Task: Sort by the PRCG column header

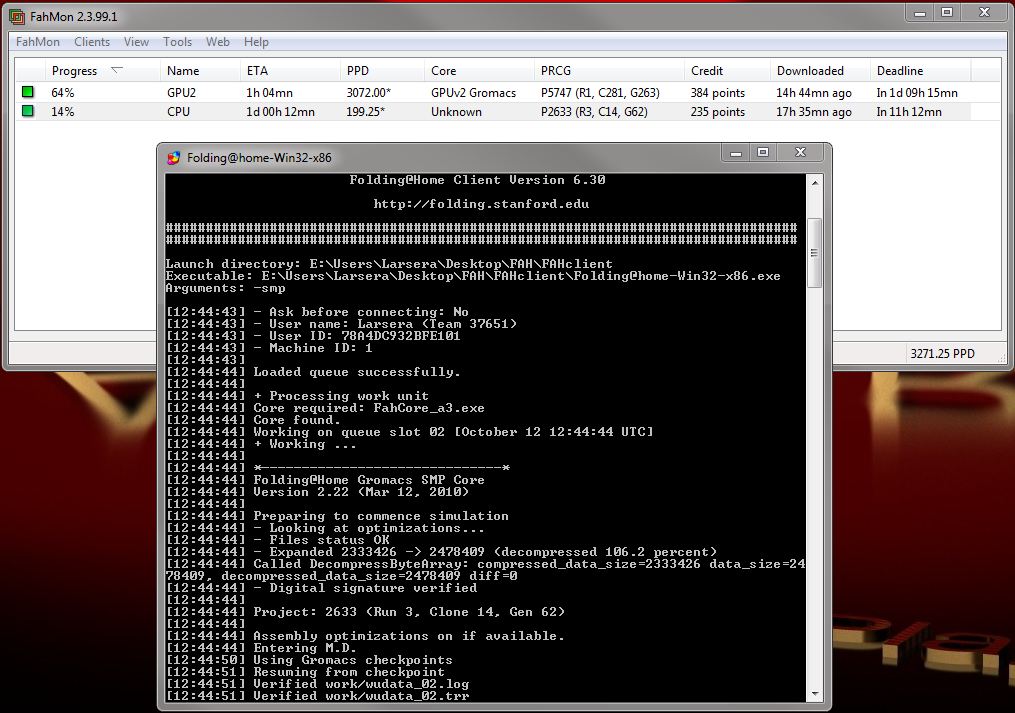Action: coord(609,71)
